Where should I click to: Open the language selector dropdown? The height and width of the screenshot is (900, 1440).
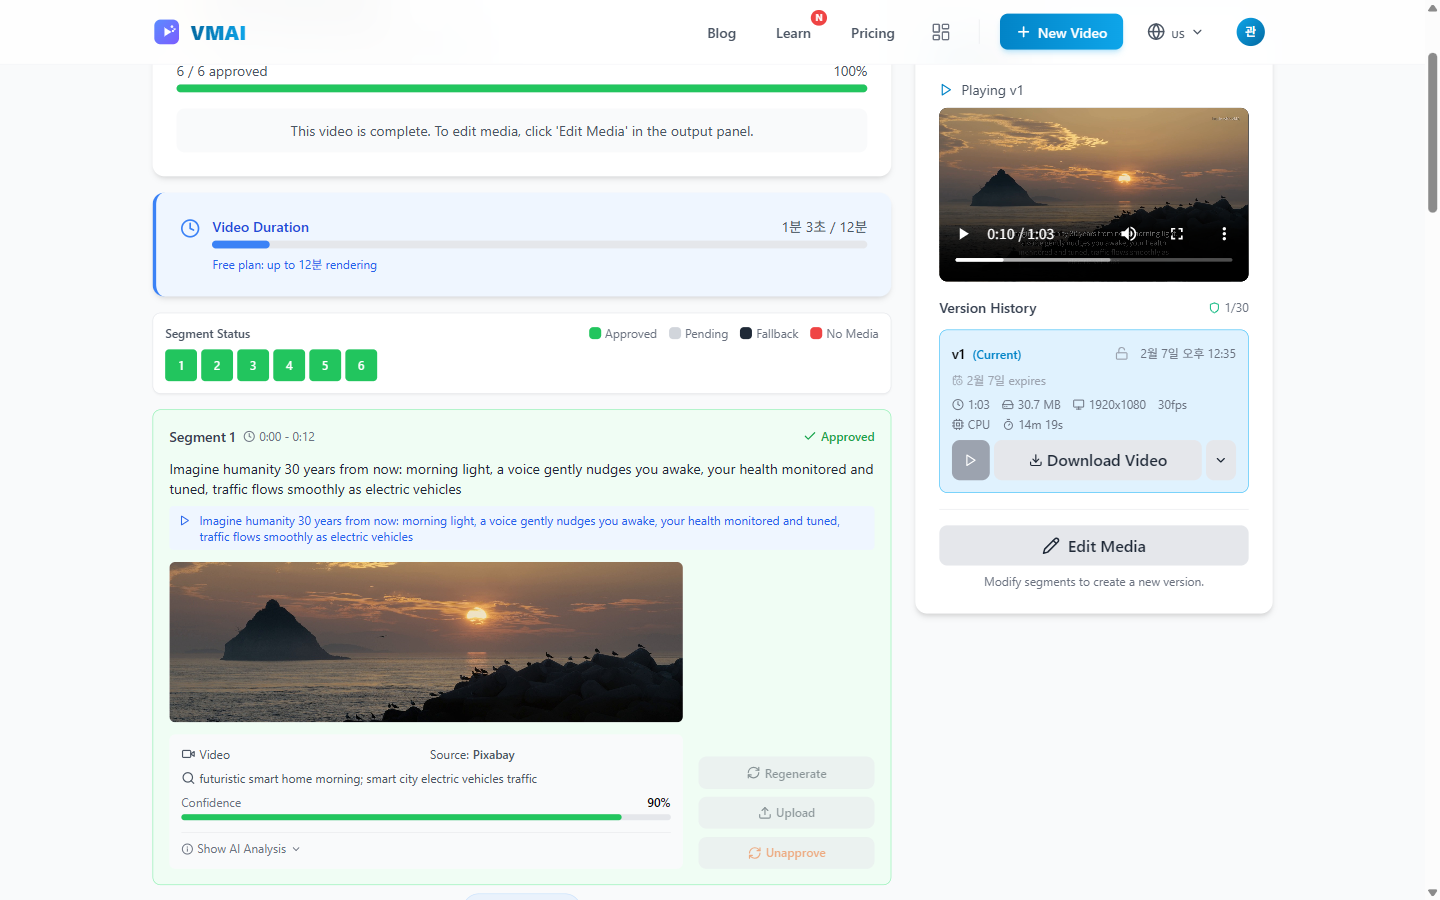click(1175, 32)
